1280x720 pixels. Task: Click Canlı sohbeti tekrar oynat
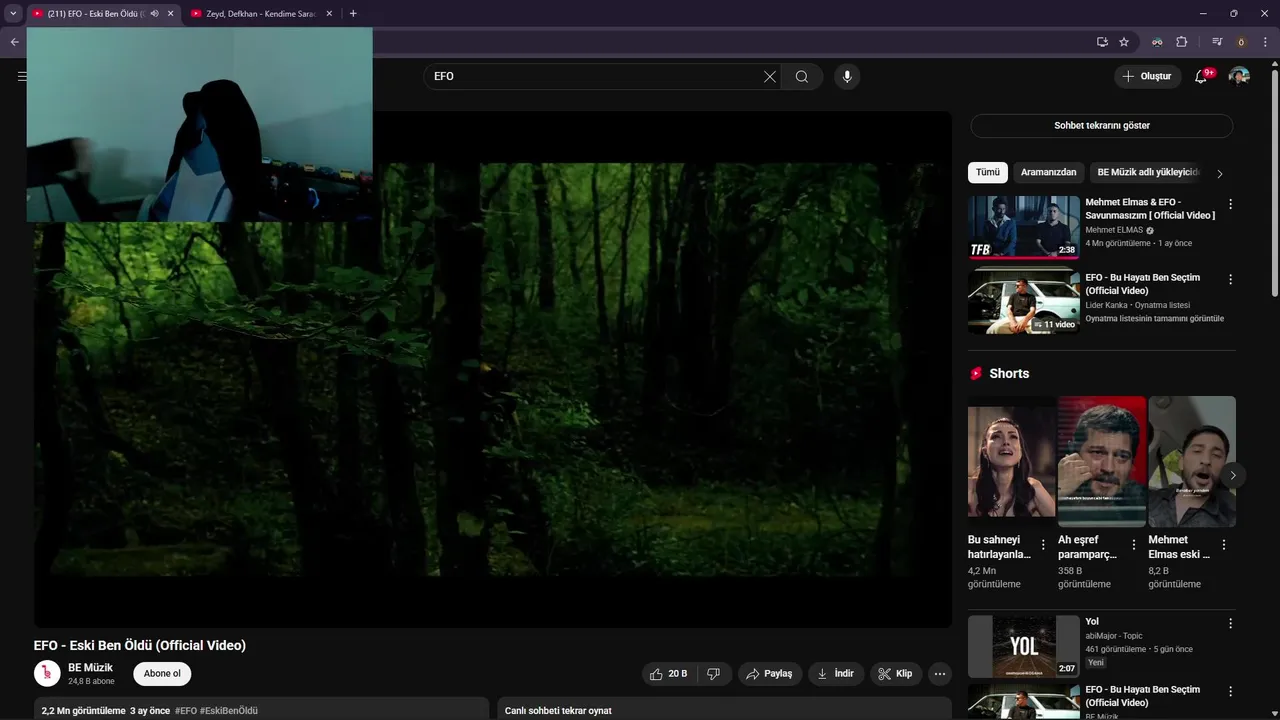point(558,711)
